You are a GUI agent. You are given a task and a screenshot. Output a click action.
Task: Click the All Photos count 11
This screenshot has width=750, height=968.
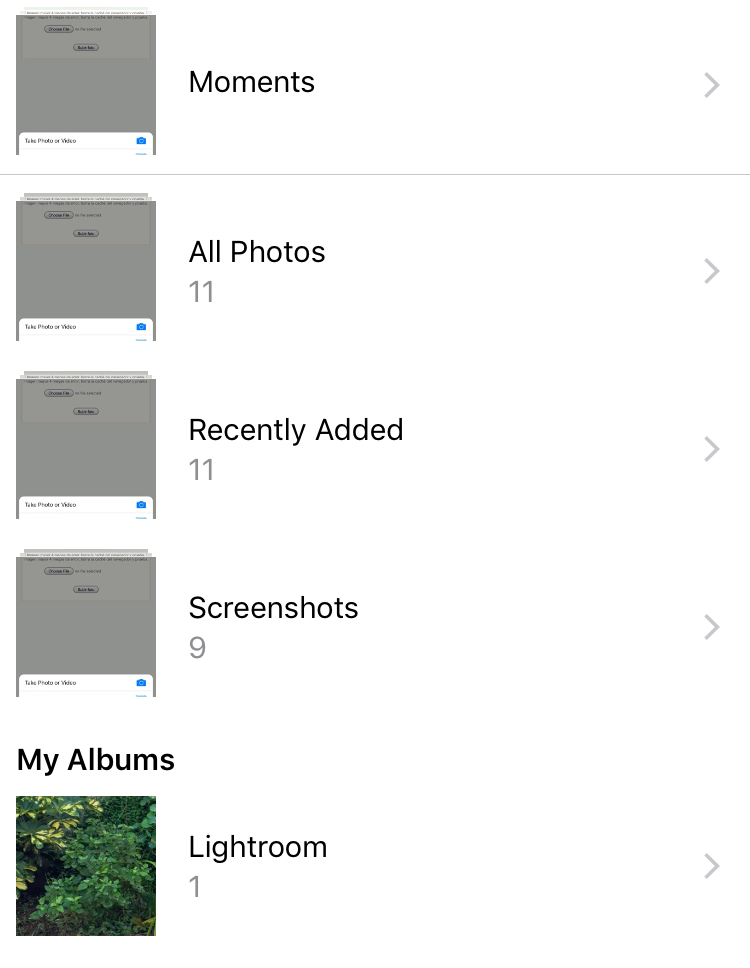click(x=201, y=292)
